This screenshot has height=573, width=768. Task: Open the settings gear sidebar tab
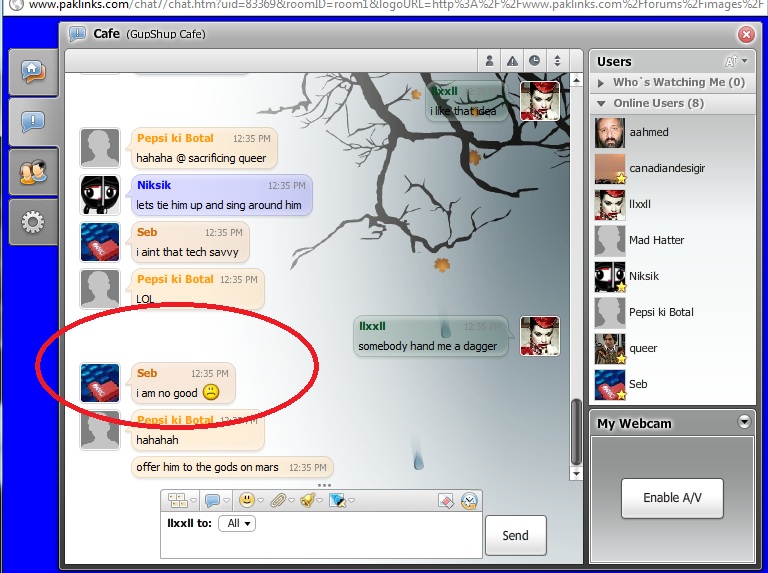(x=33, y=222)
